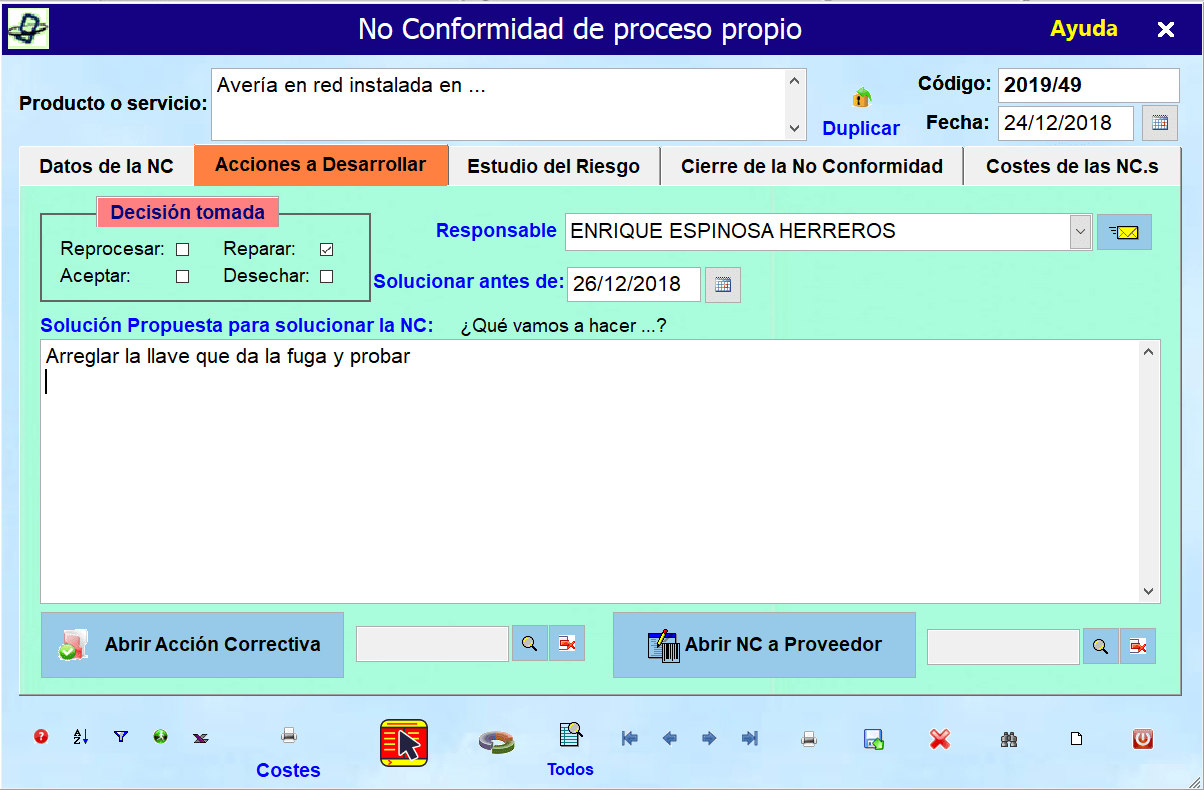The height and width of the screenshot is (790, 1204).
Task: Click Solución Propuesta scrollbar up arrow
Action: [1149, 350]
